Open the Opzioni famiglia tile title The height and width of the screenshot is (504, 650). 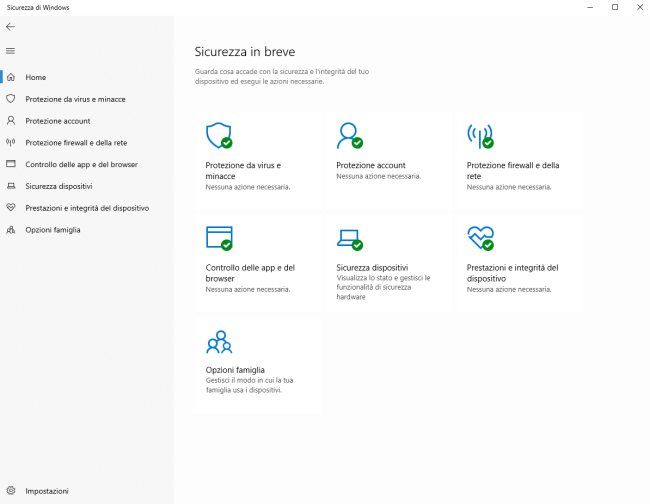(235, 370)
